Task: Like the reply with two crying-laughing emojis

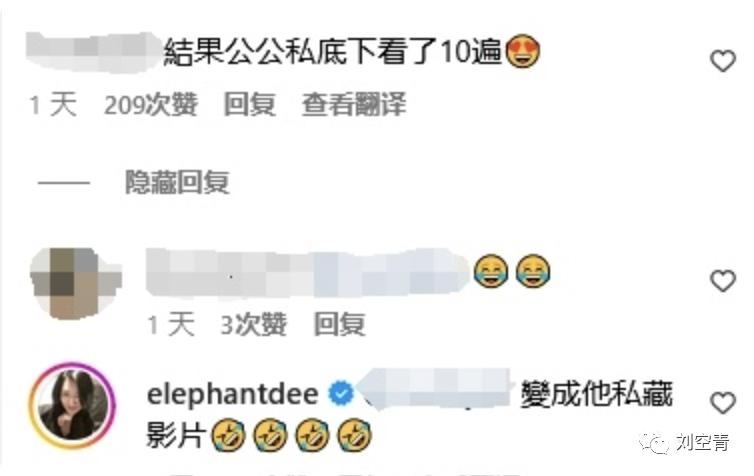Action: point(723,281)
